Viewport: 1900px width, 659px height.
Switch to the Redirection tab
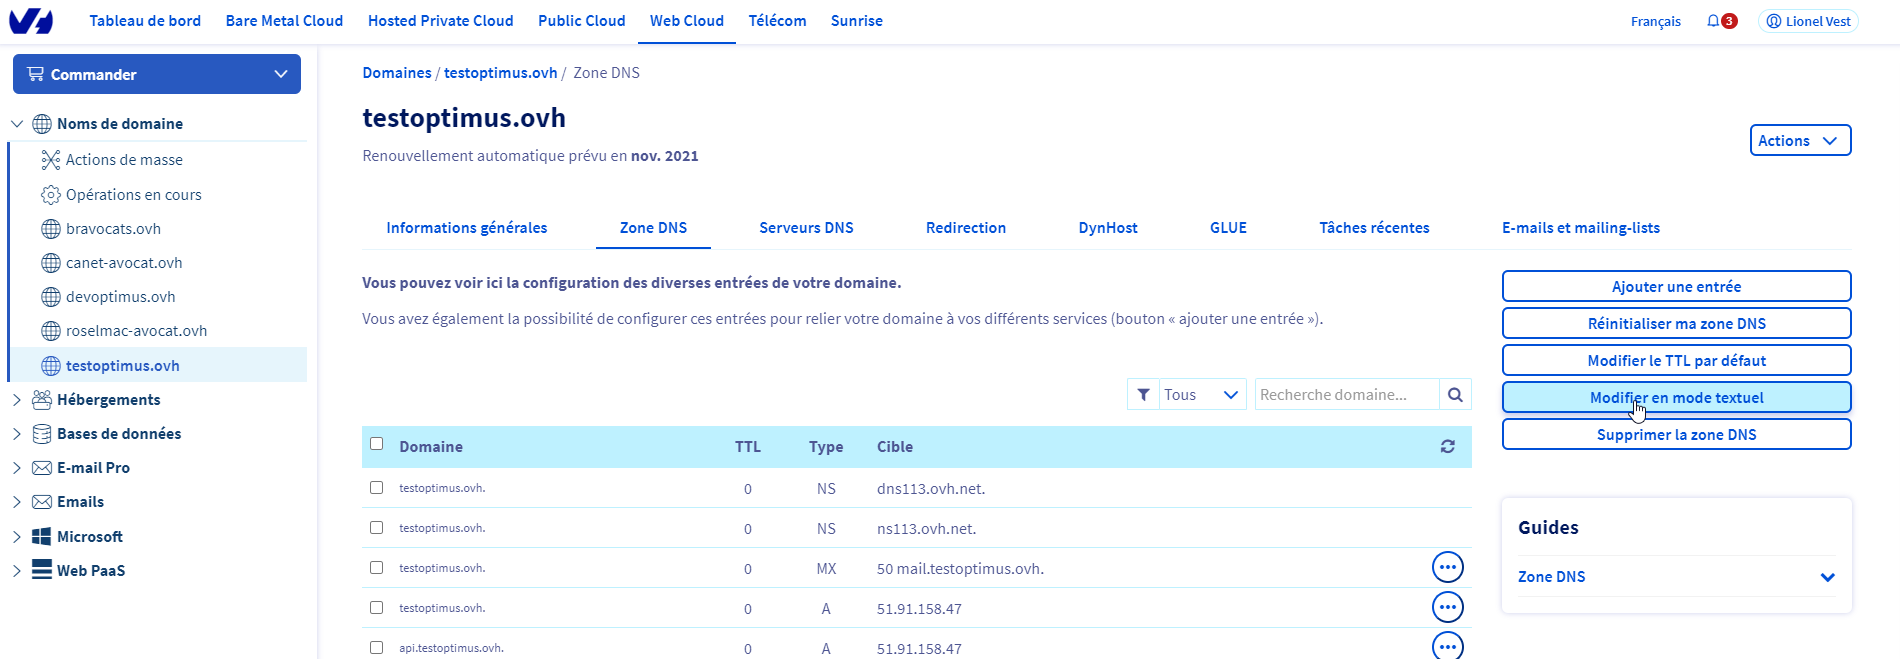pos(966,228)
